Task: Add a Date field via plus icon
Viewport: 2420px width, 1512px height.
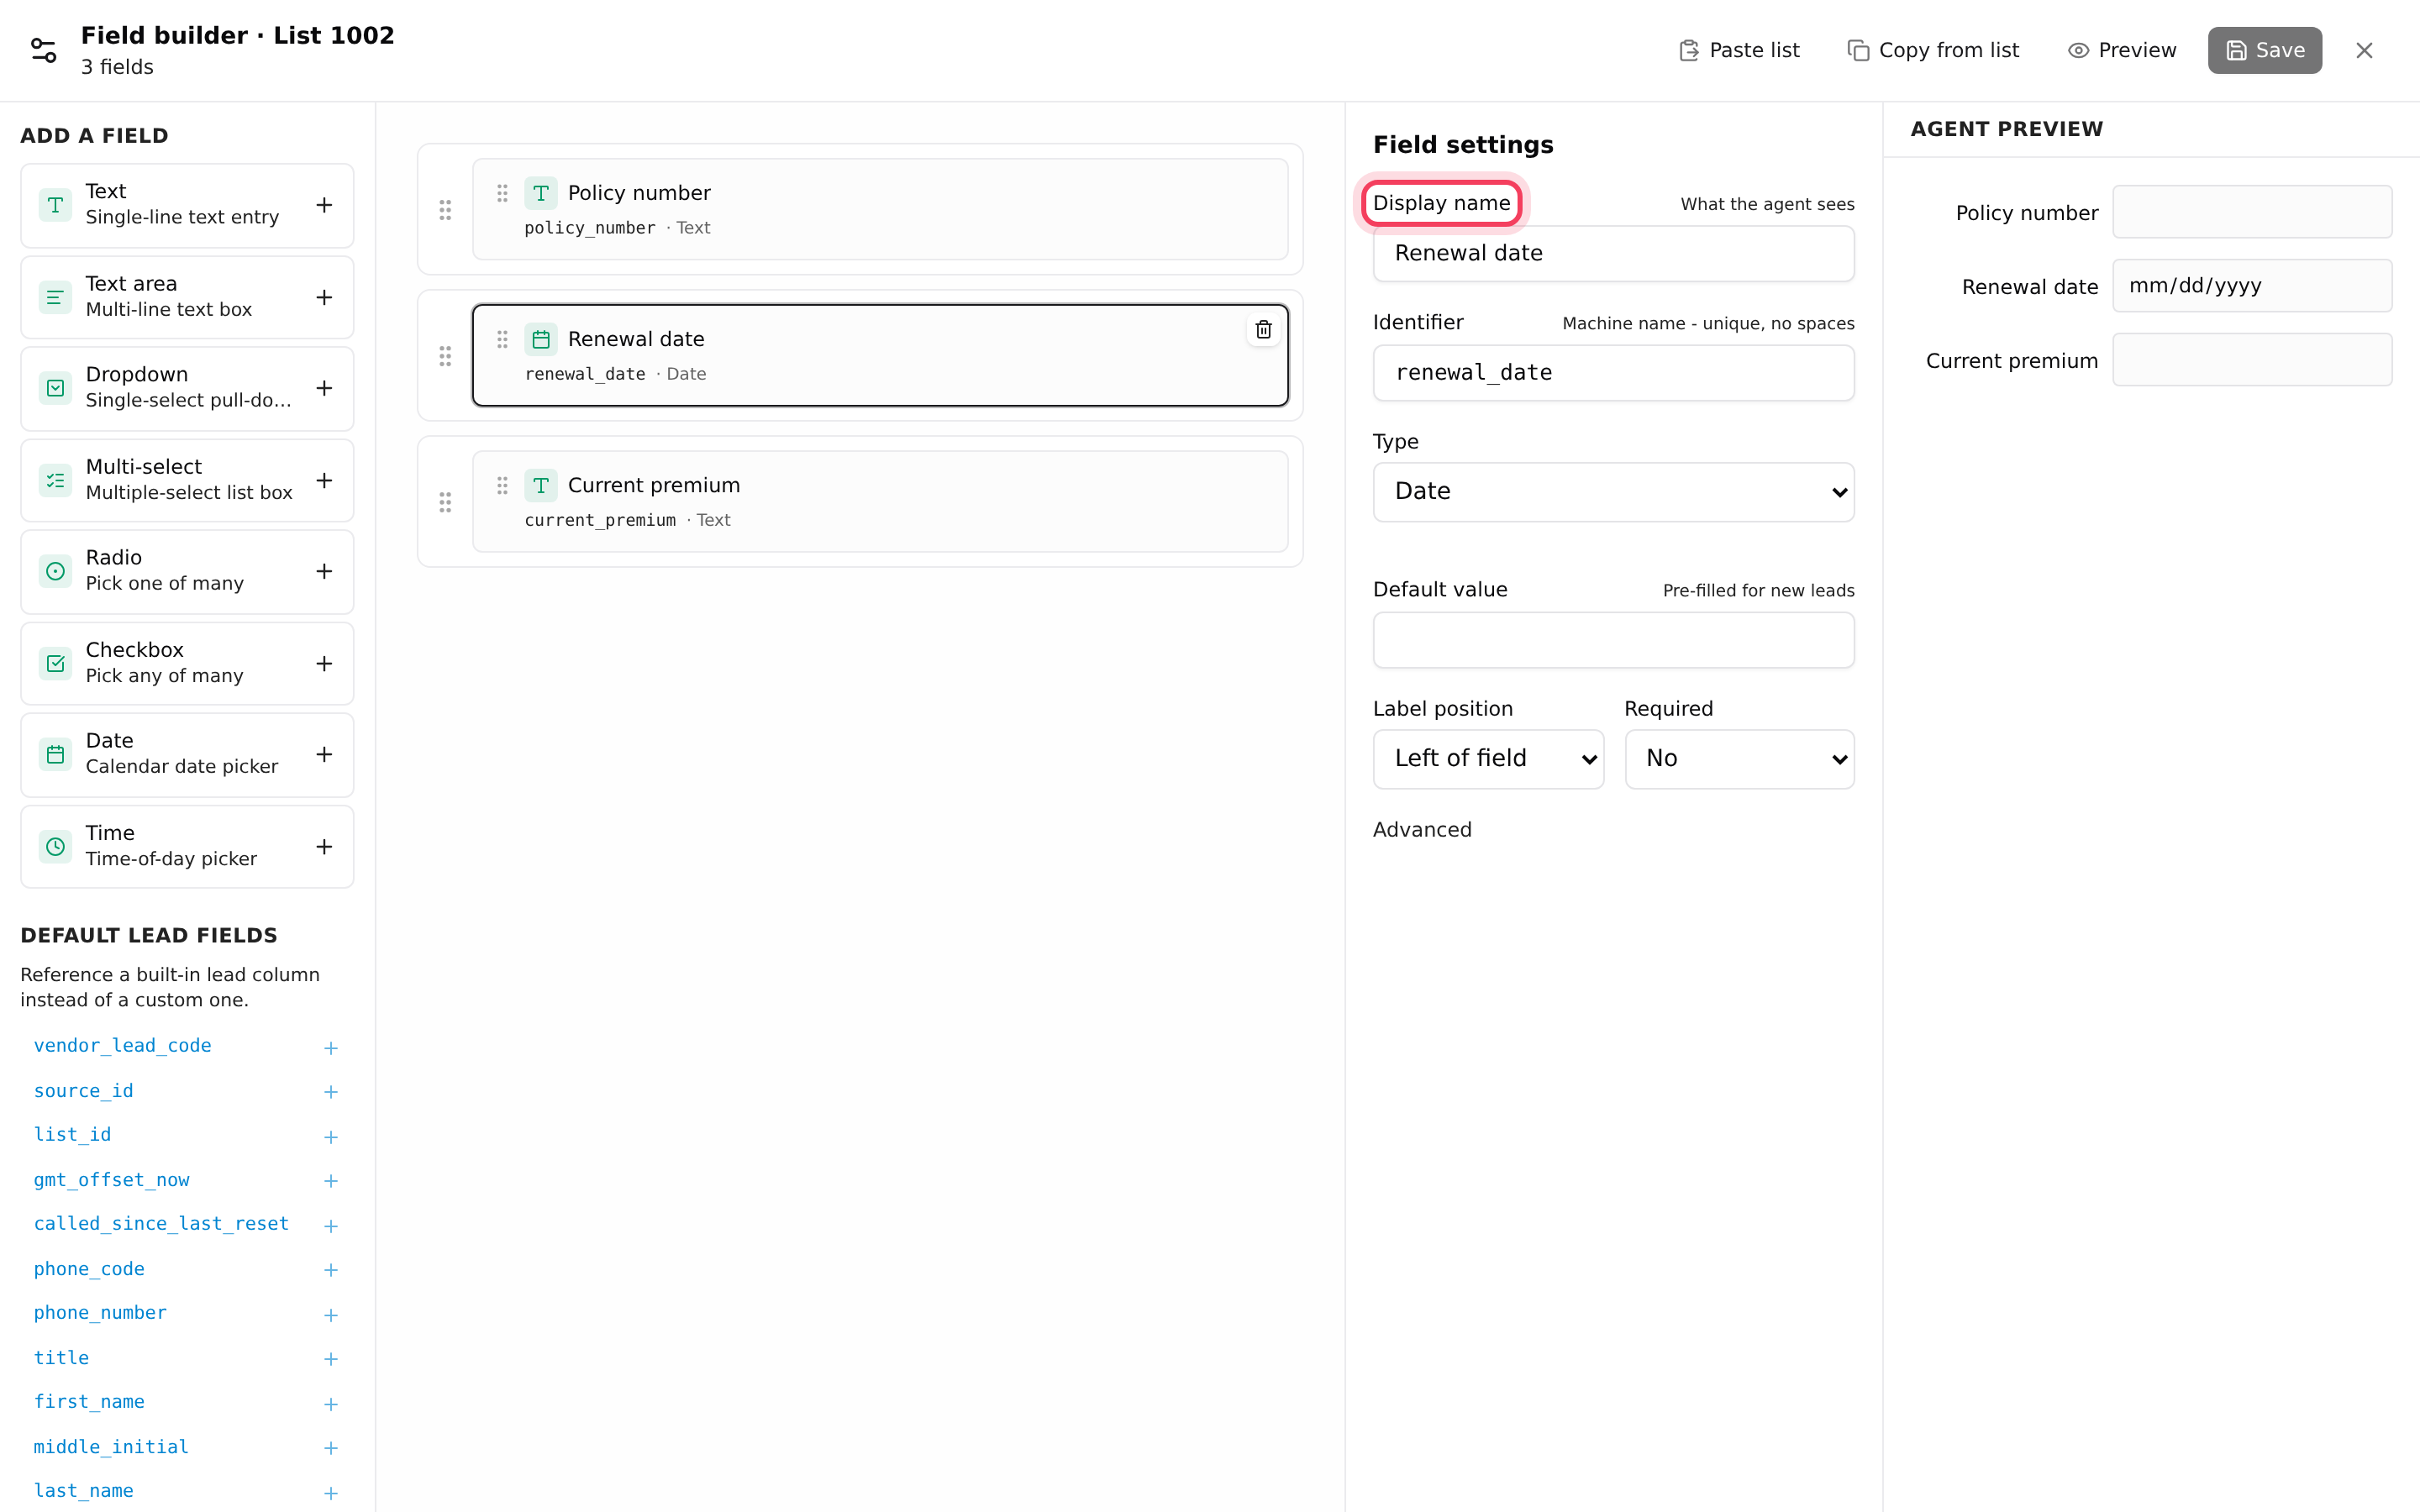Action: [324, 754]
